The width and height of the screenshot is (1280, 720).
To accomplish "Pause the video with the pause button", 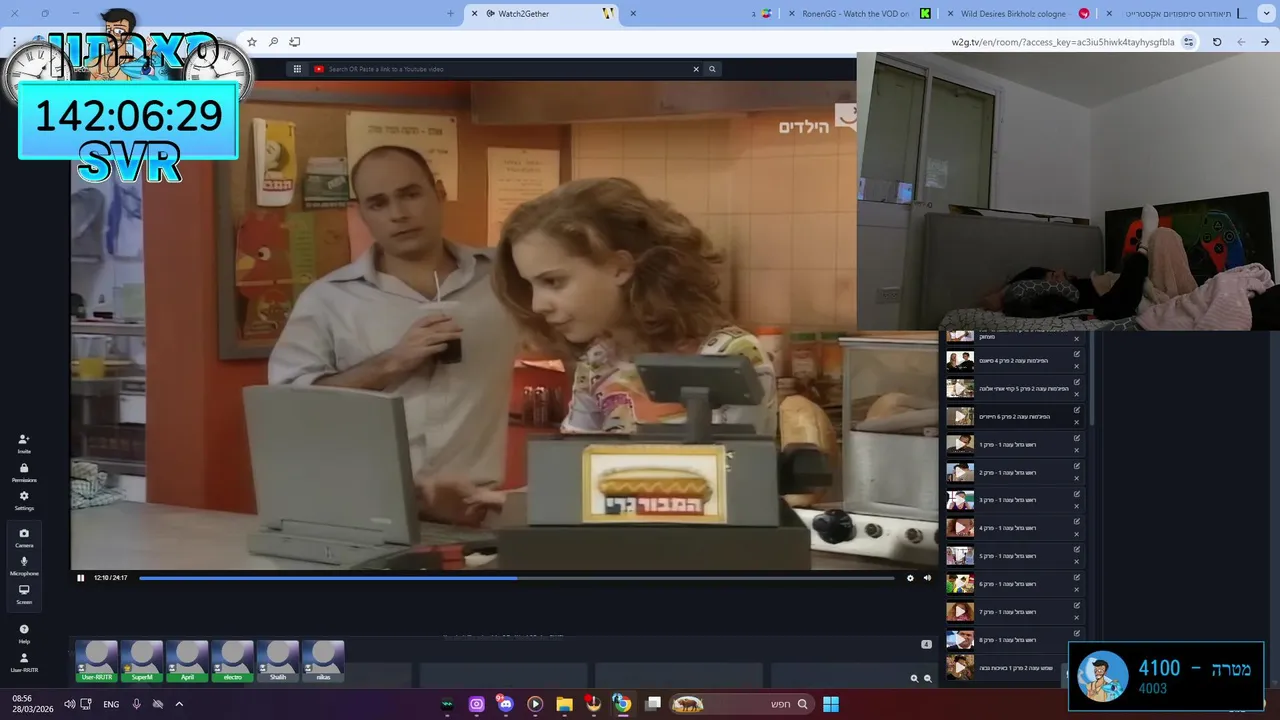I will coord(81,577).
